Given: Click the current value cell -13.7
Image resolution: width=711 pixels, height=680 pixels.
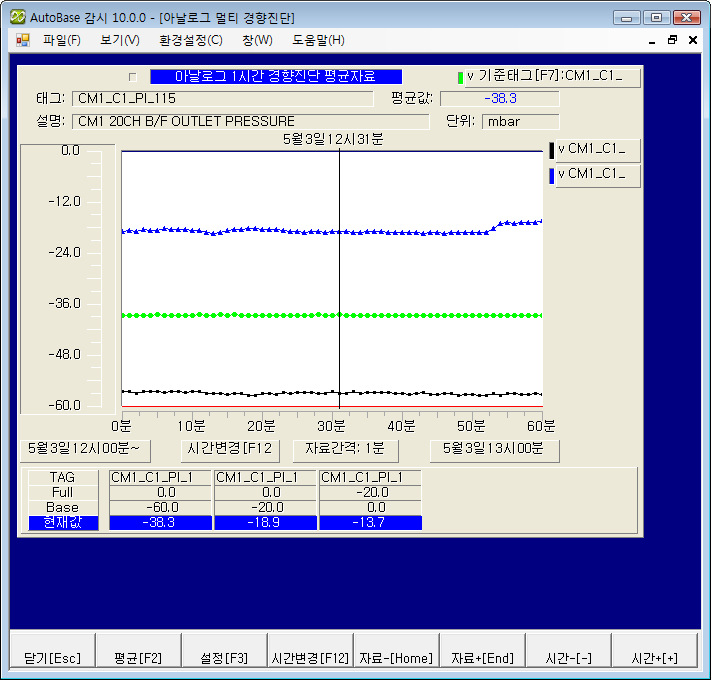Looking at the screenshot, I should tap(370, 522).
